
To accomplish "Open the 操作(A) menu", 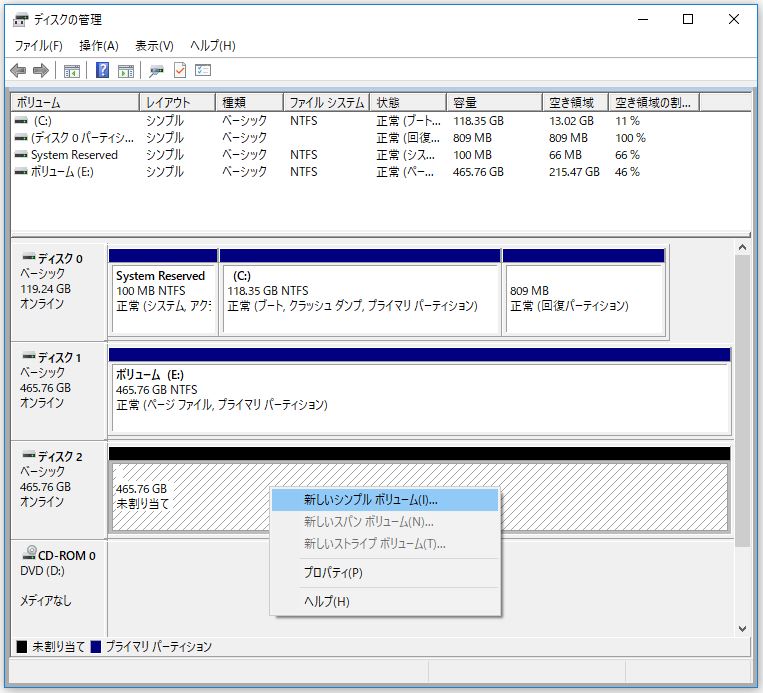I will pos(99,46).
